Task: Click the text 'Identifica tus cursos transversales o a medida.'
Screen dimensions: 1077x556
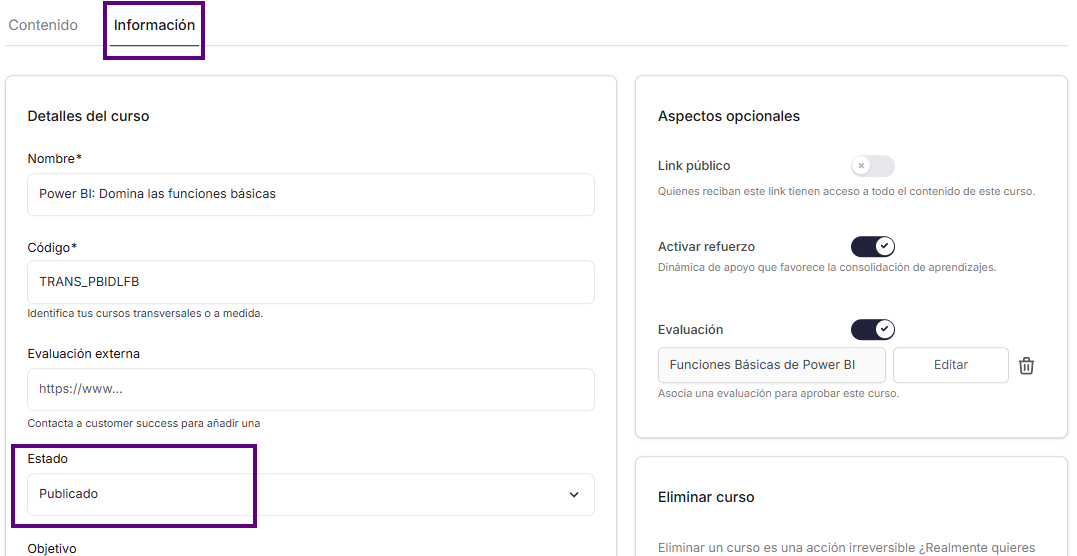Action: [x=146, y=313]
